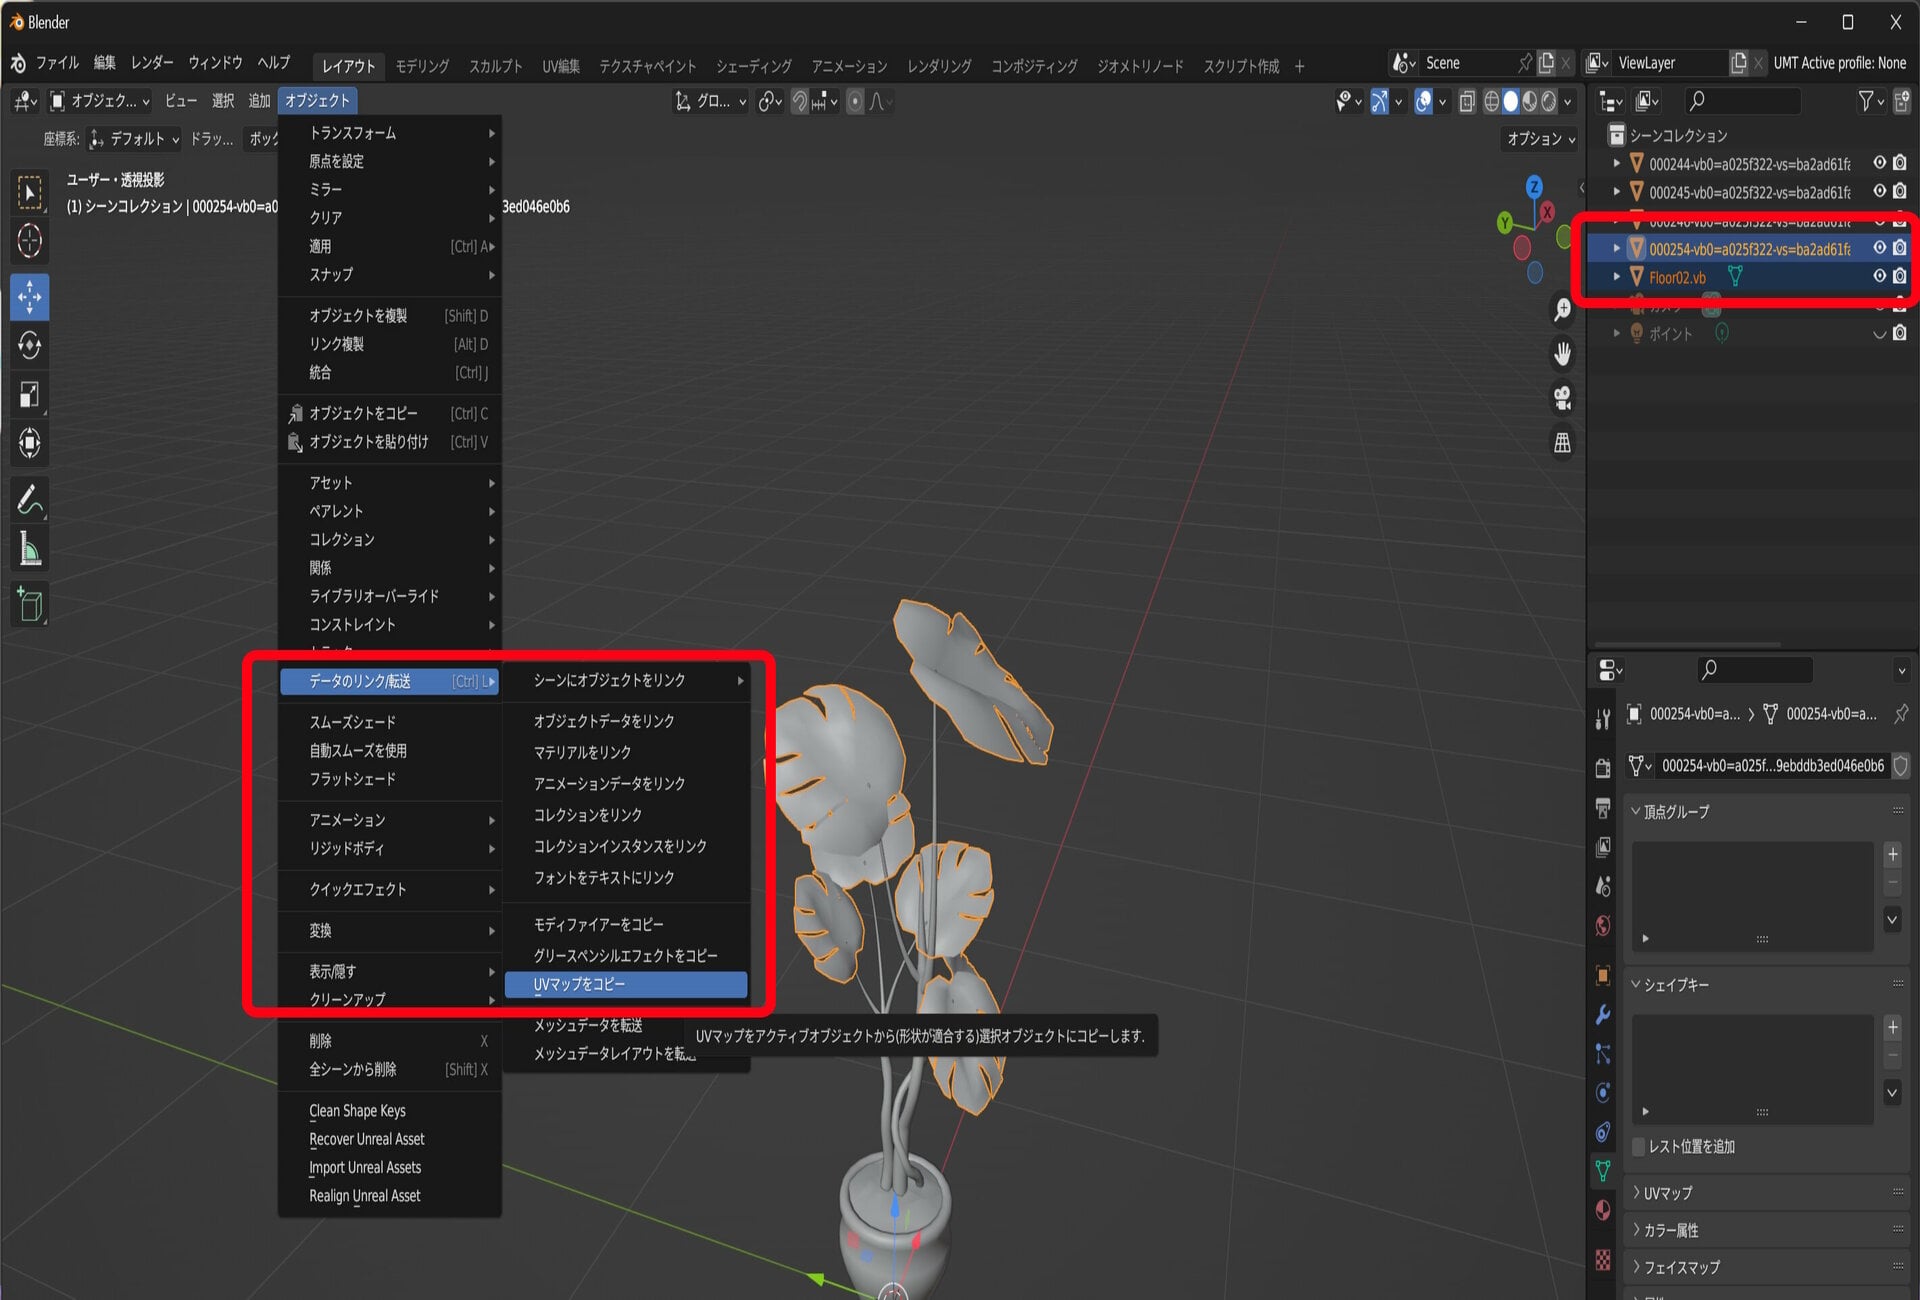
Task: Choose マテリアルをリンク menu entry
Action: (626, 752)
